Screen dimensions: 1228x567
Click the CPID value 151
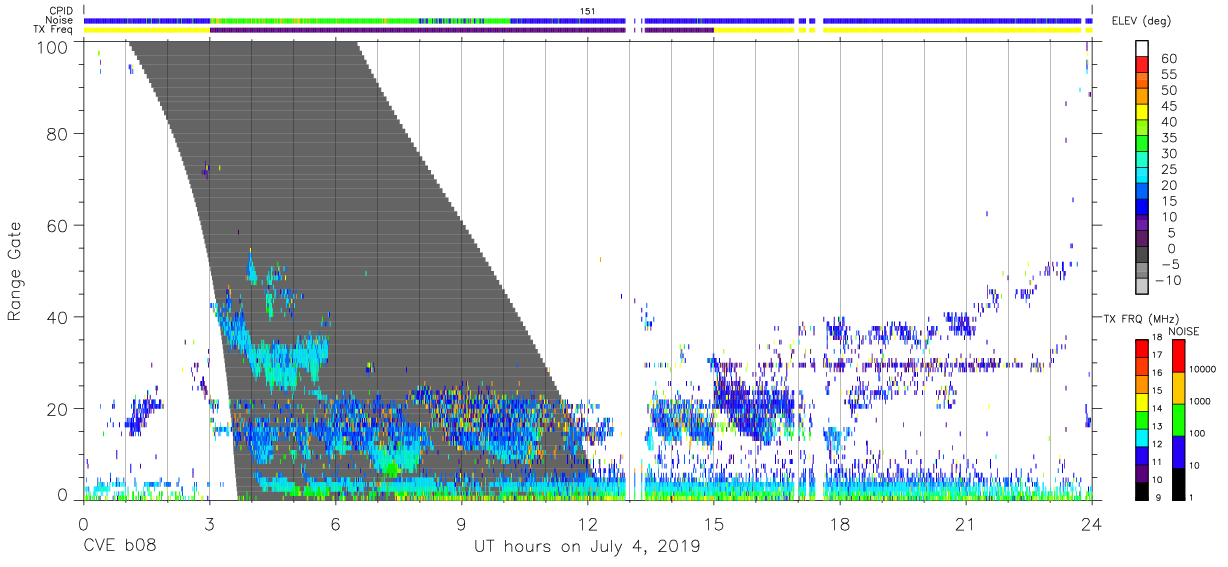click(x=588, y=11)
